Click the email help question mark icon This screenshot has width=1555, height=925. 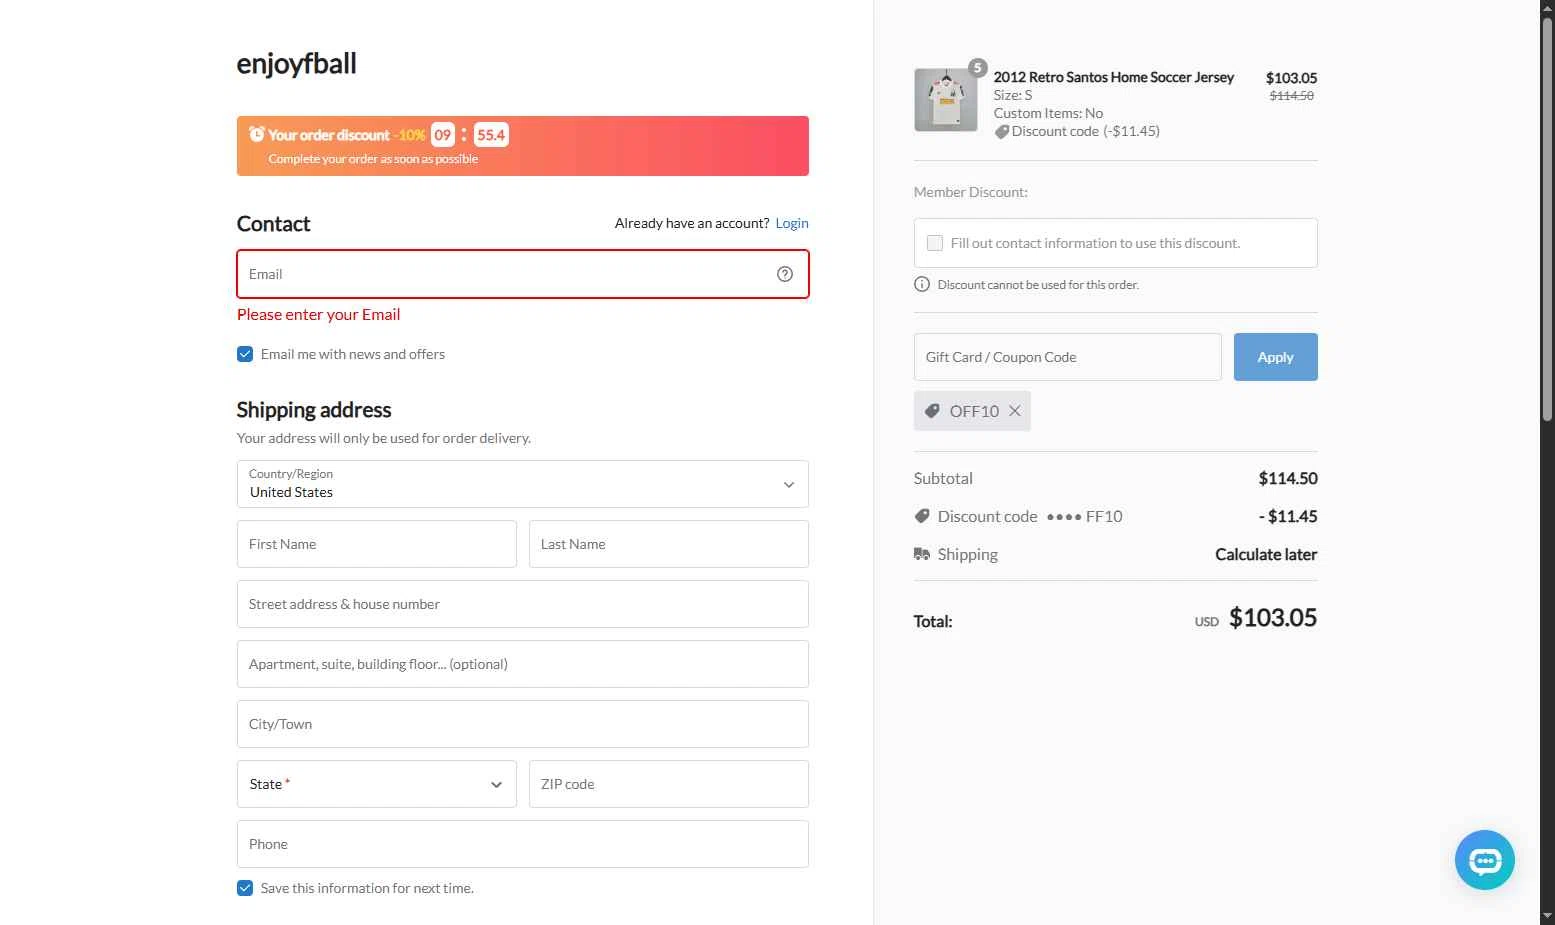[785, 274]
